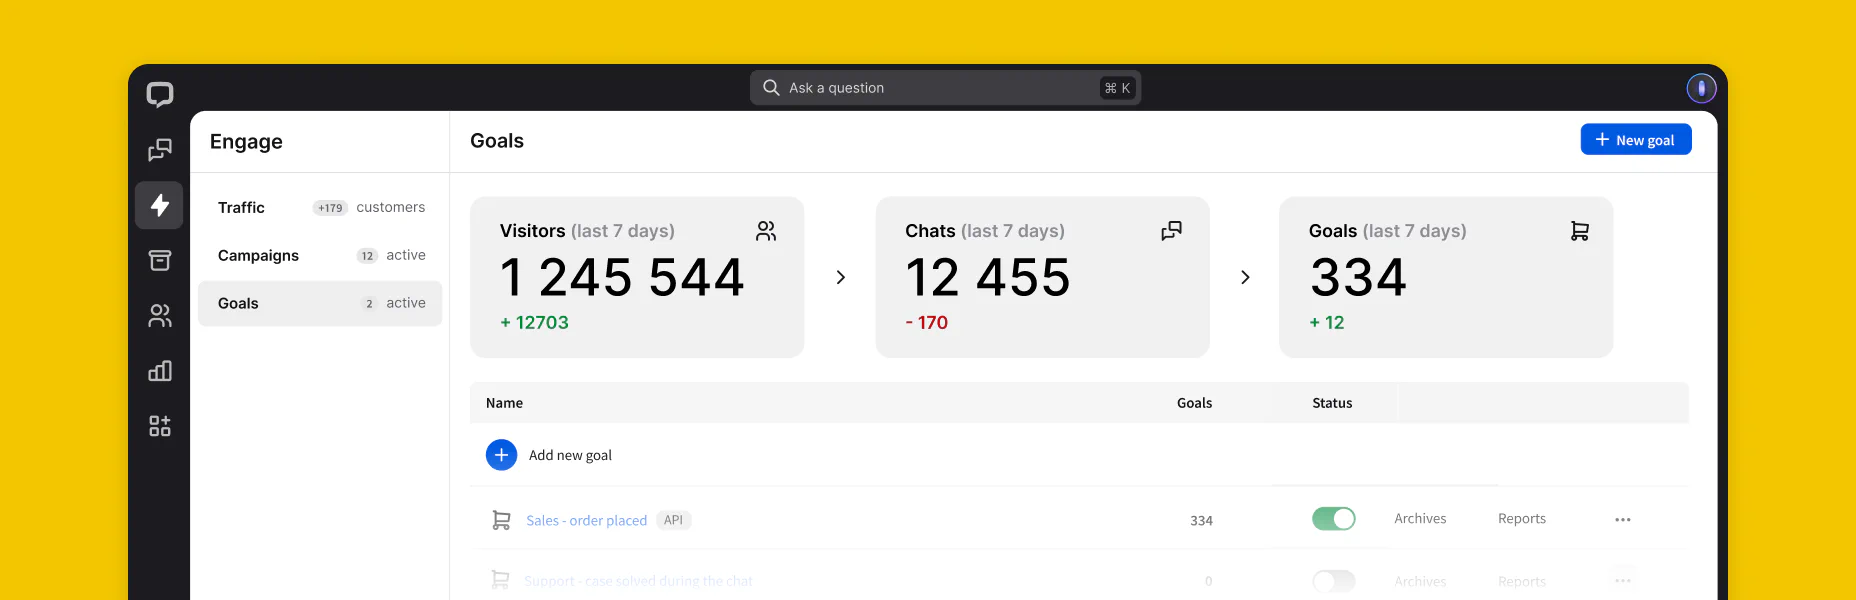Click the chevron between Chats and Goals

[1244, 277]
